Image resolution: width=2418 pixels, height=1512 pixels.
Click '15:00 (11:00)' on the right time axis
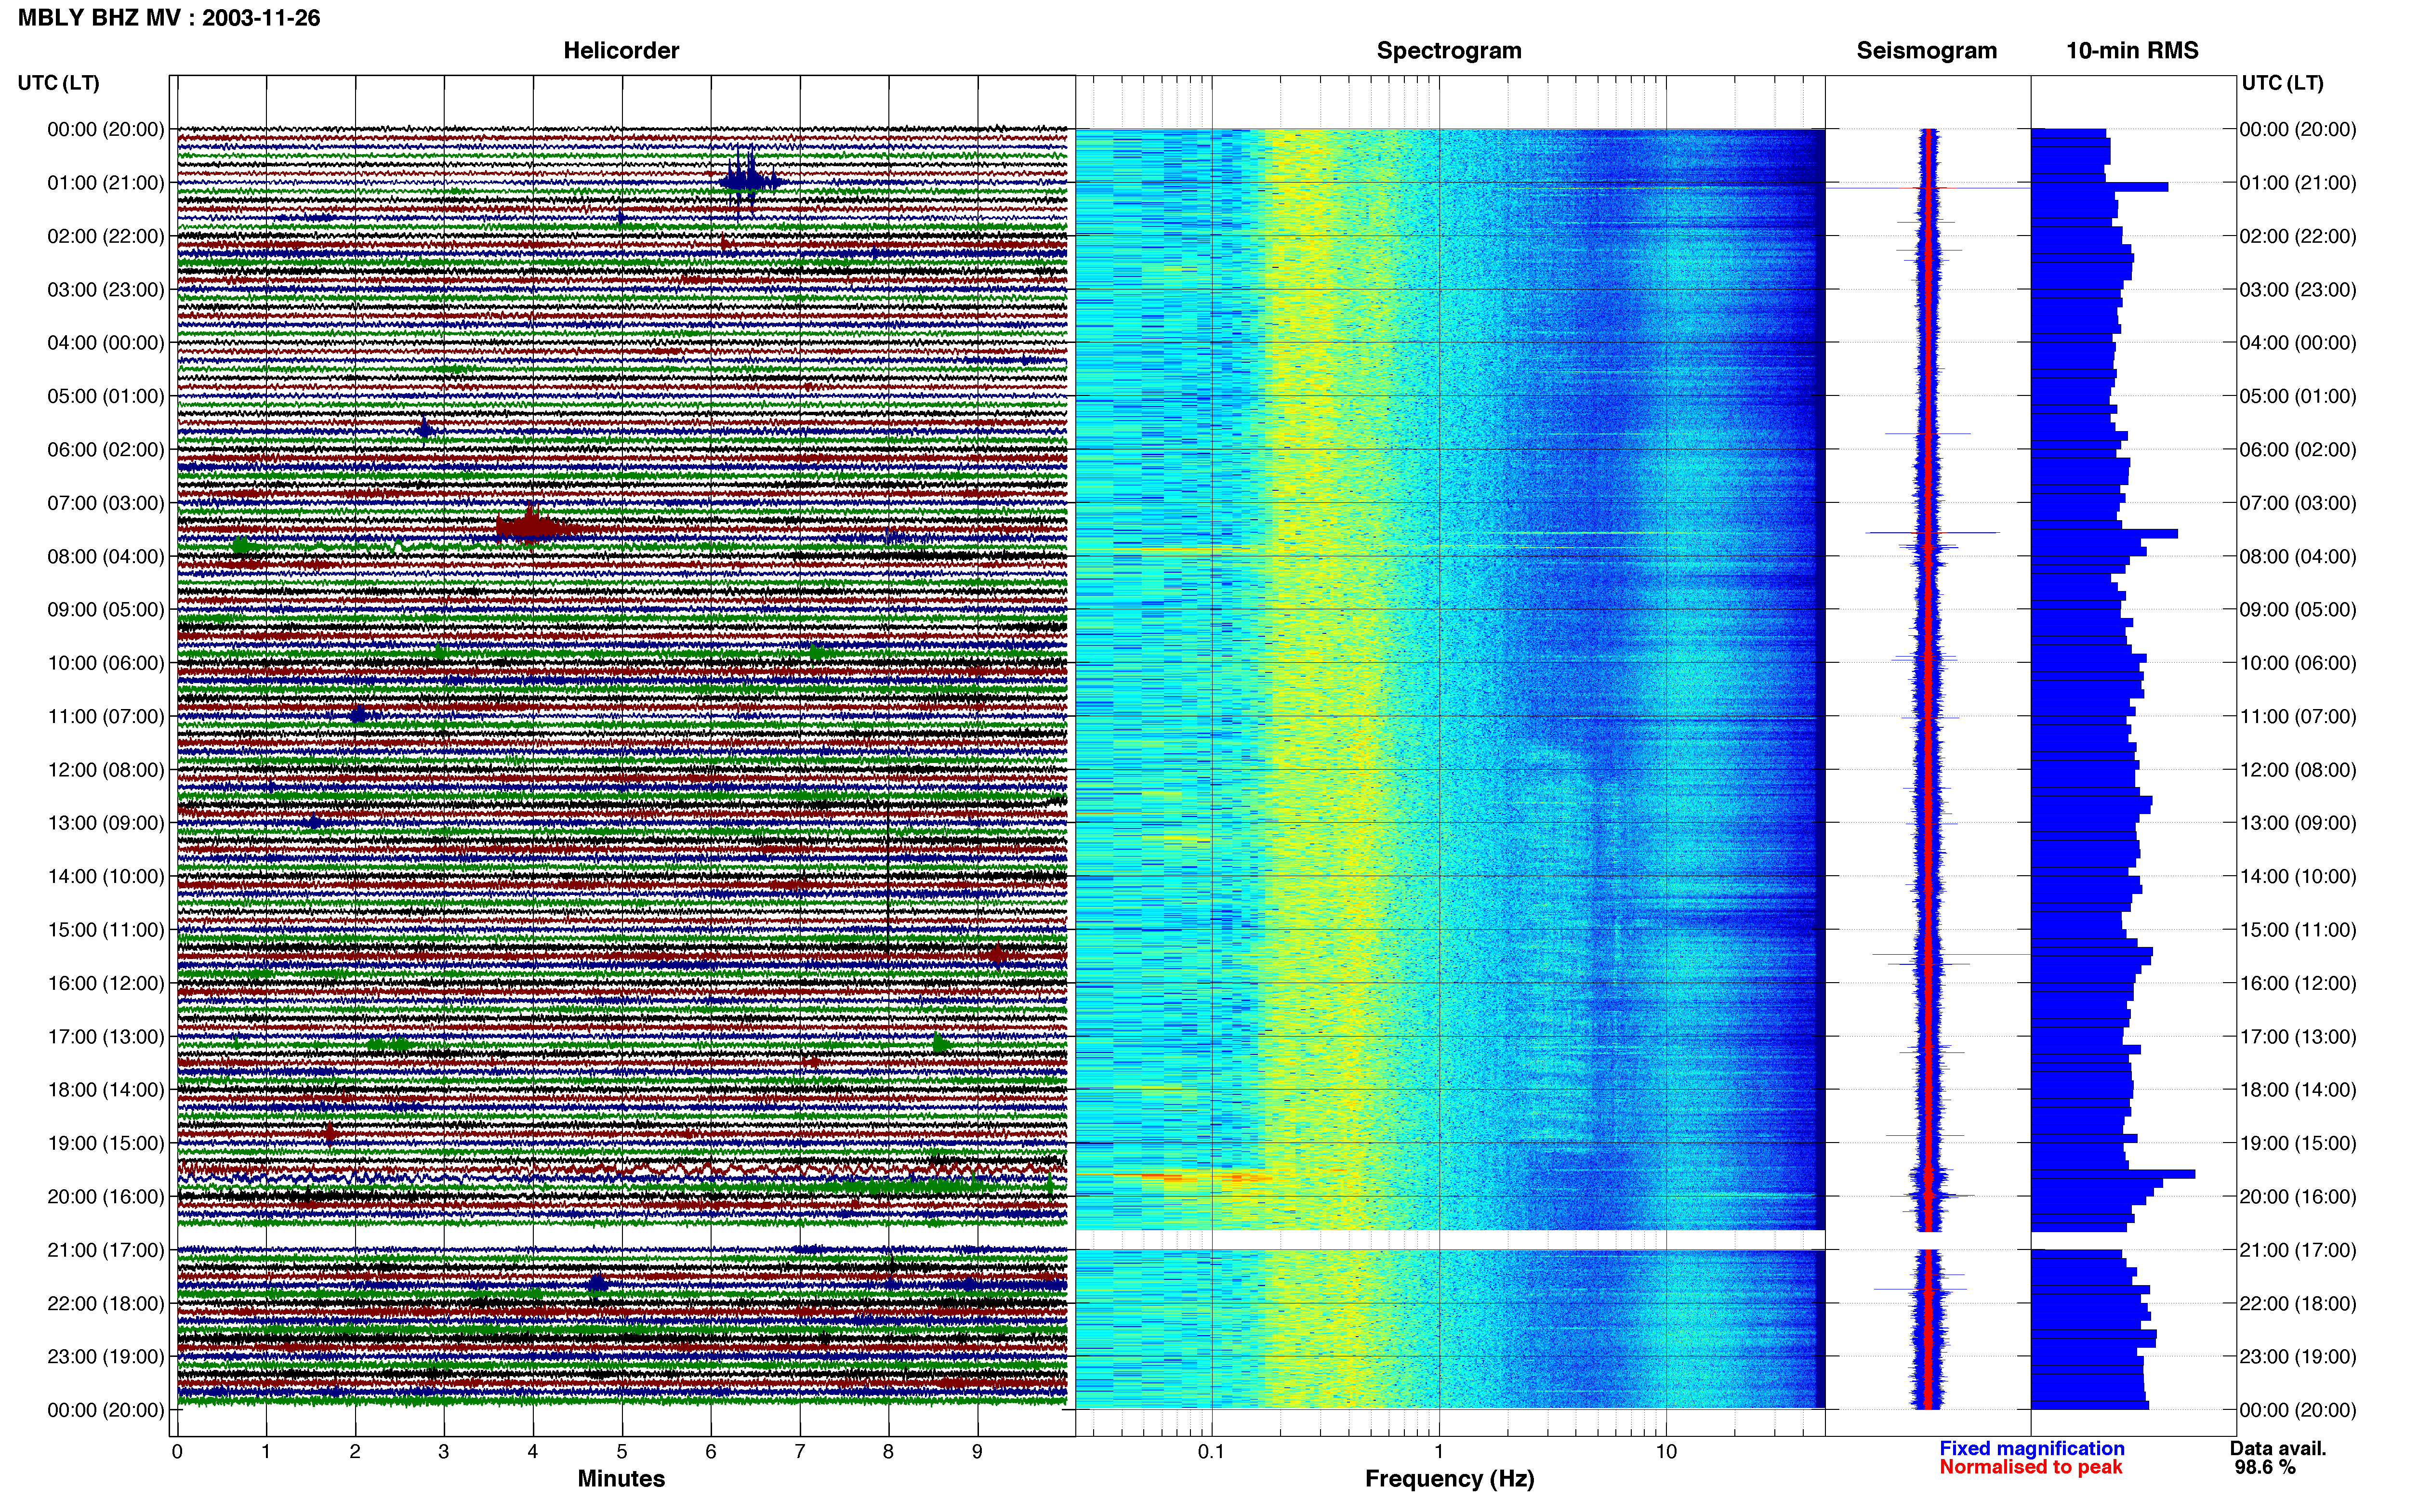pos(2298,930)
